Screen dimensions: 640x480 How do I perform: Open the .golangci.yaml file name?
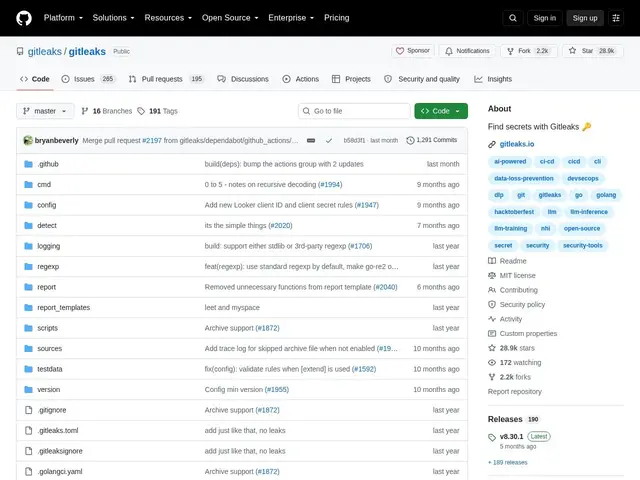coord(60,471)
